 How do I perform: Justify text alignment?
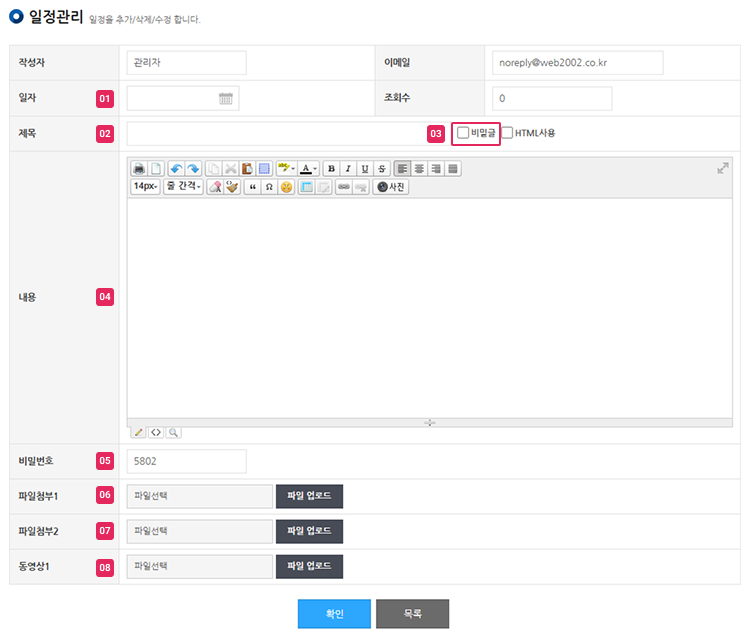pyautogui.click(x=452, y=169)
